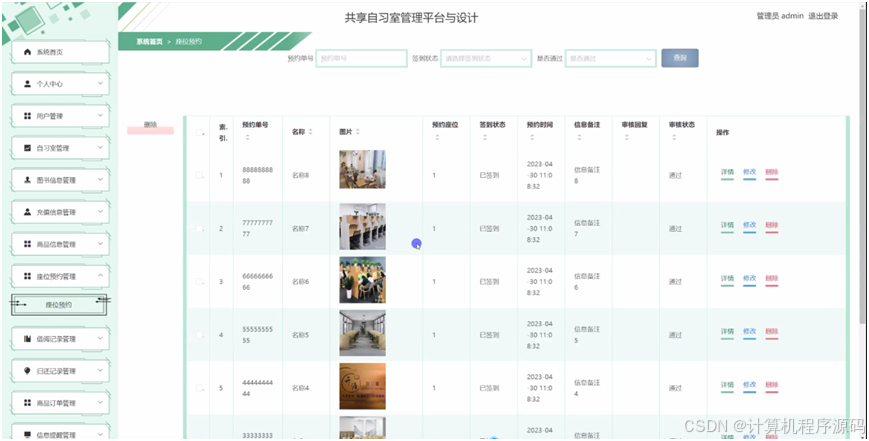Select the 座位预约 submenu item
The height and width of the screenshot is (441, 869).
[x=59, y=305]
